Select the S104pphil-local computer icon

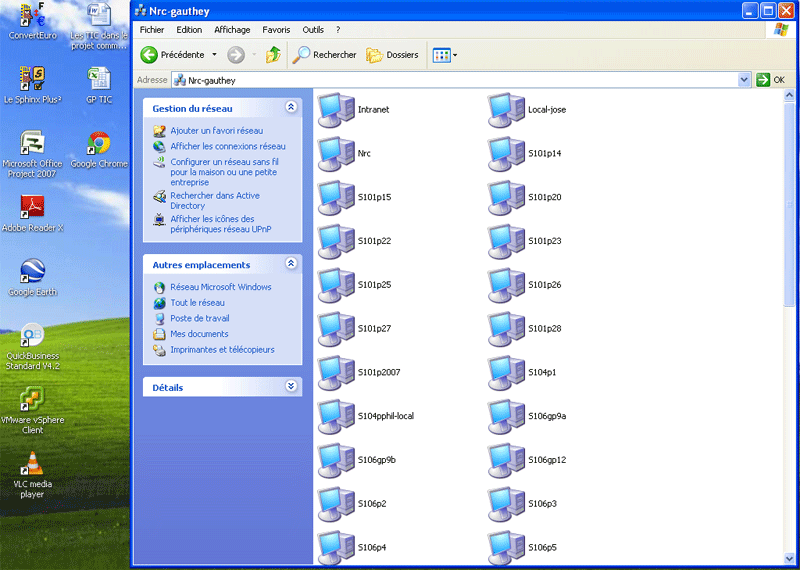pos(336,416)
